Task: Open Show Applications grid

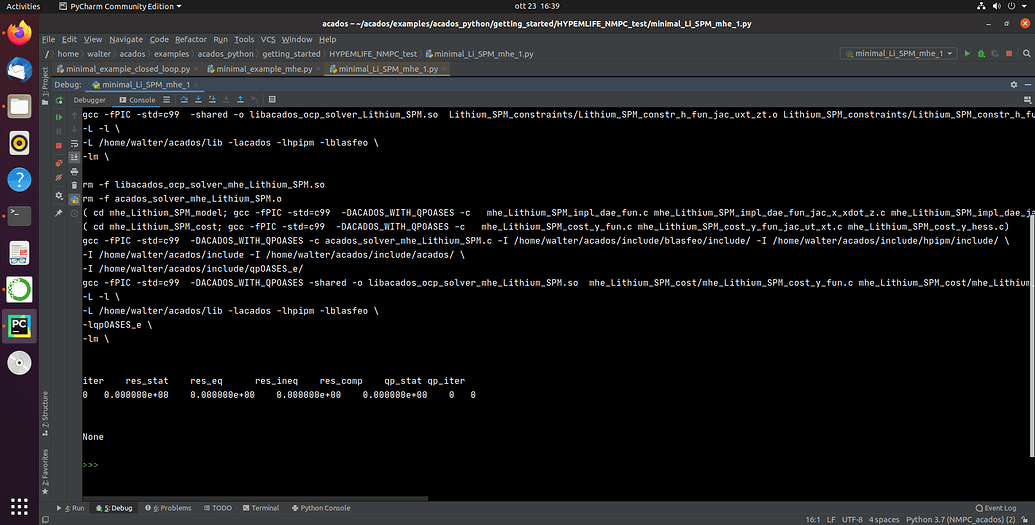Action: coord(19,507)
